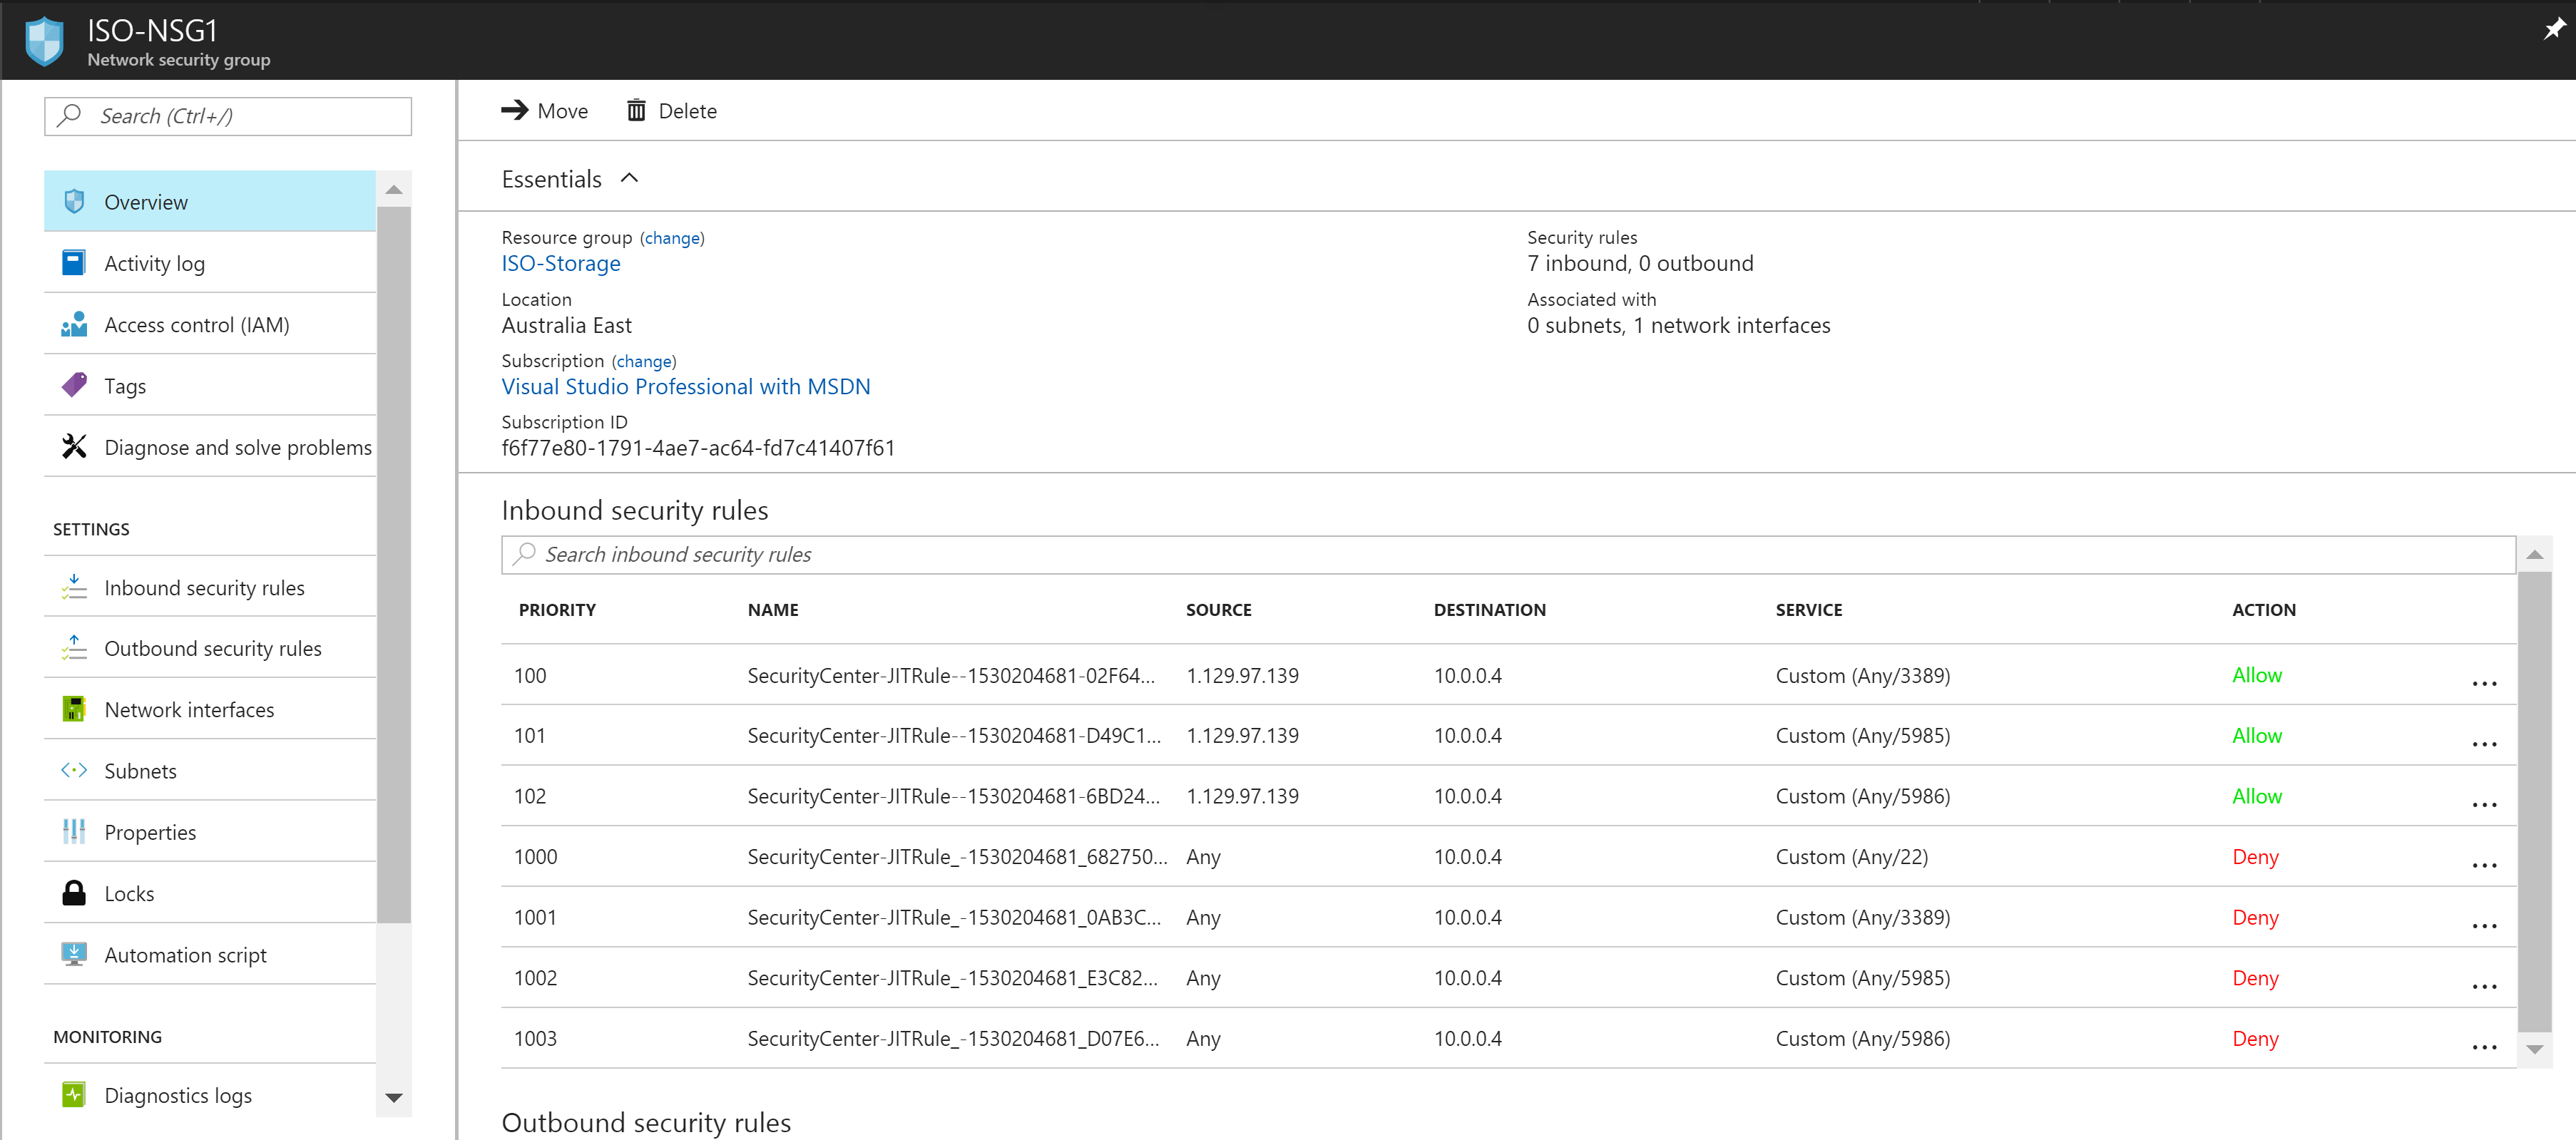
Task: Open Visual Studio Professional with MSDN link
Action: coord(685,387)
